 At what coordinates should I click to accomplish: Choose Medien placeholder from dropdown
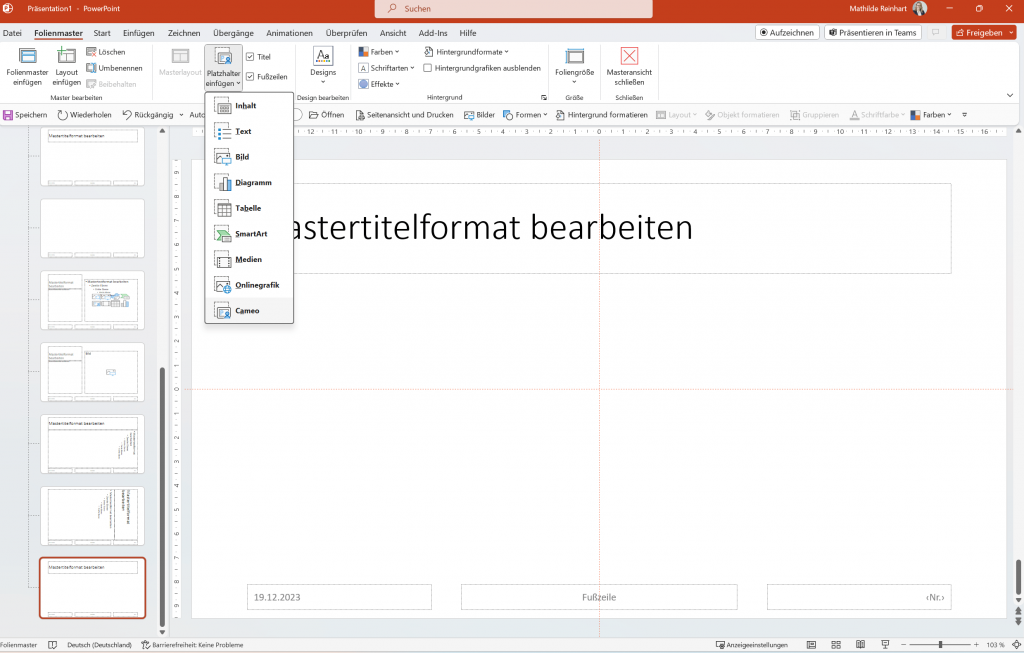click(x=249, y=259)
